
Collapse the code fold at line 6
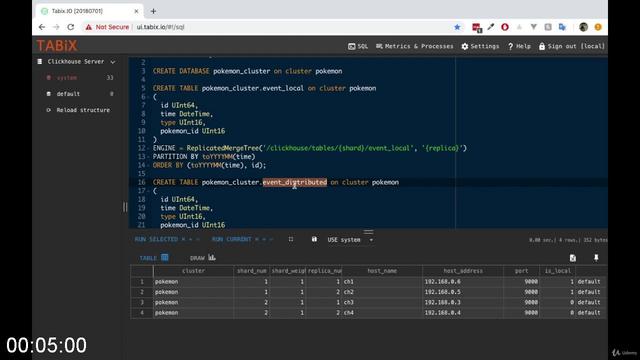(x=147, y=97)
